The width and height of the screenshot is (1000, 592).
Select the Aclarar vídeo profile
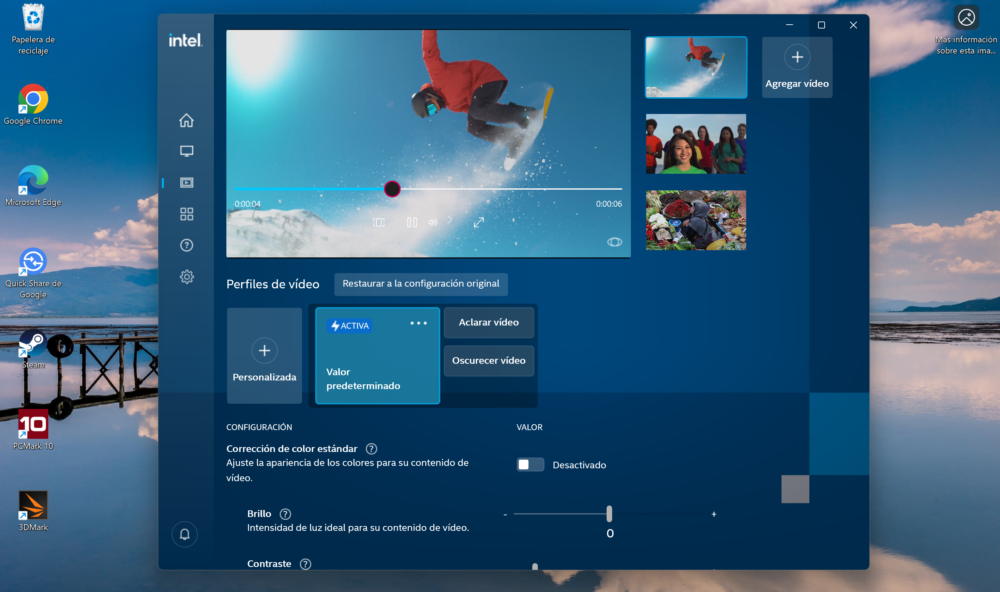(x=489, y=322)
